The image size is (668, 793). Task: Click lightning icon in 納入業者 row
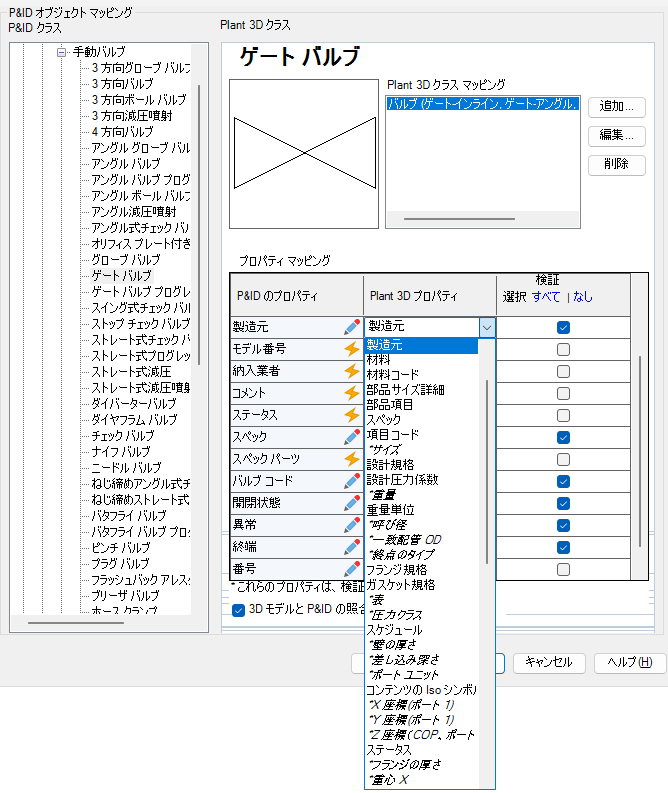[x=352, y=371]
